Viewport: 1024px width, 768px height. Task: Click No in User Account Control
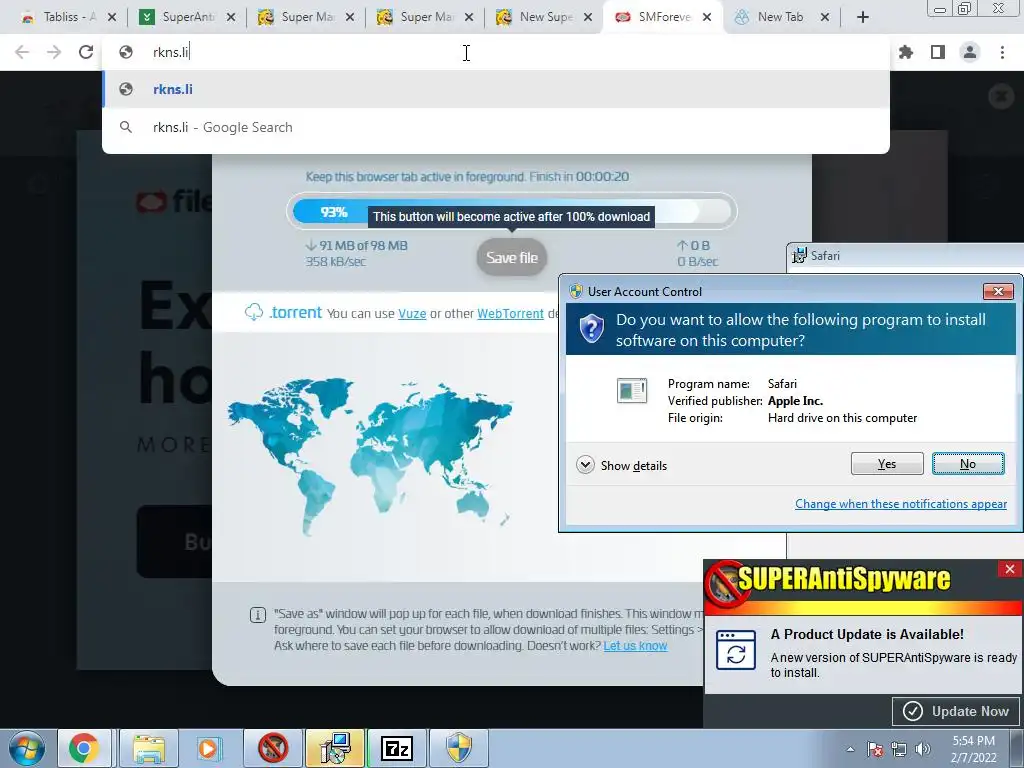click(968, 464)
